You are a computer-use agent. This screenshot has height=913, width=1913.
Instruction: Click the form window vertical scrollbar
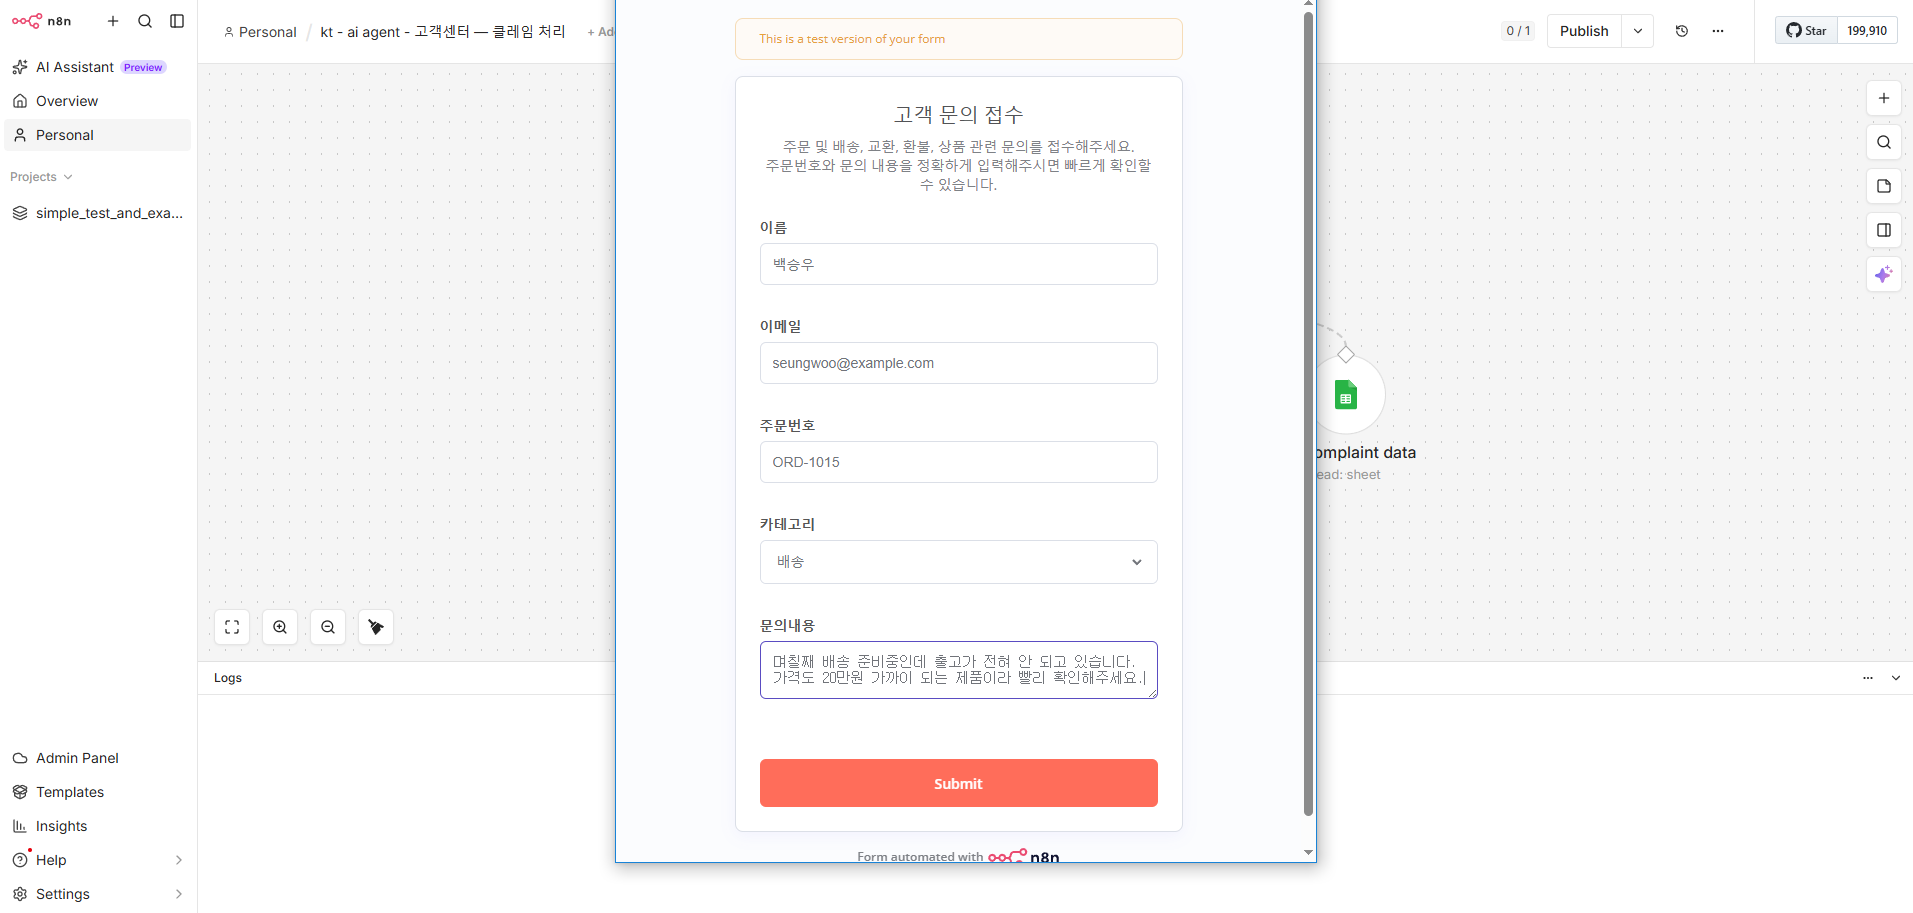[1308, 413]
